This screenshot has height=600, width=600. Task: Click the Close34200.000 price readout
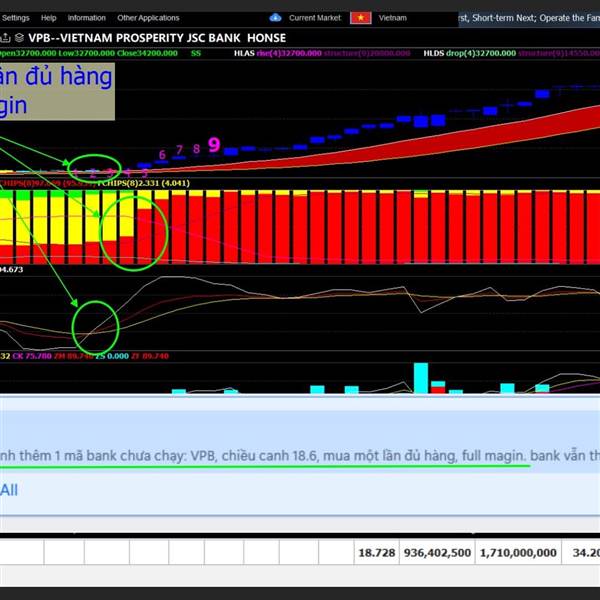pos(147,53)
